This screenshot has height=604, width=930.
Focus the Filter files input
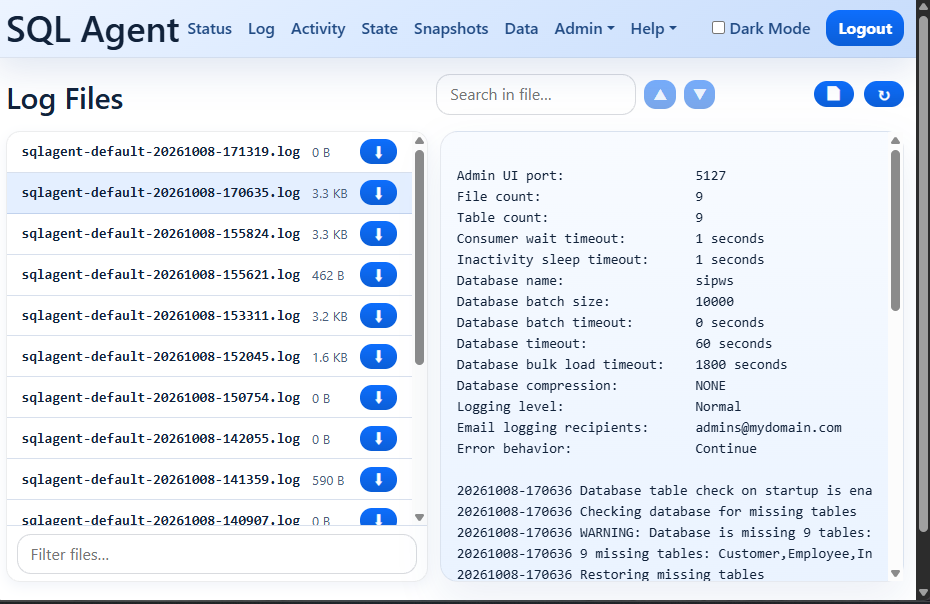point(217,554)
